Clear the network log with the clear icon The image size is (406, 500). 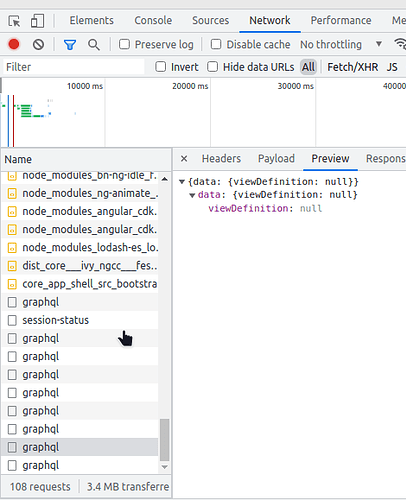coord(38,44)
